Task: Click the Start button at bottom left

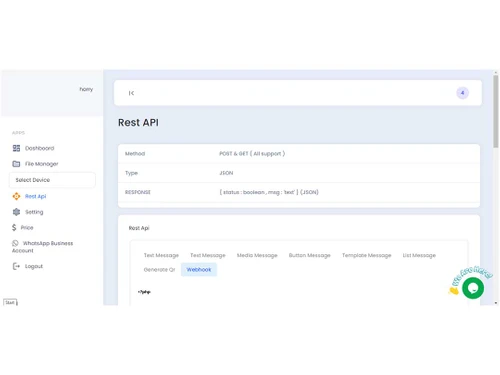Action: (10, 302)
